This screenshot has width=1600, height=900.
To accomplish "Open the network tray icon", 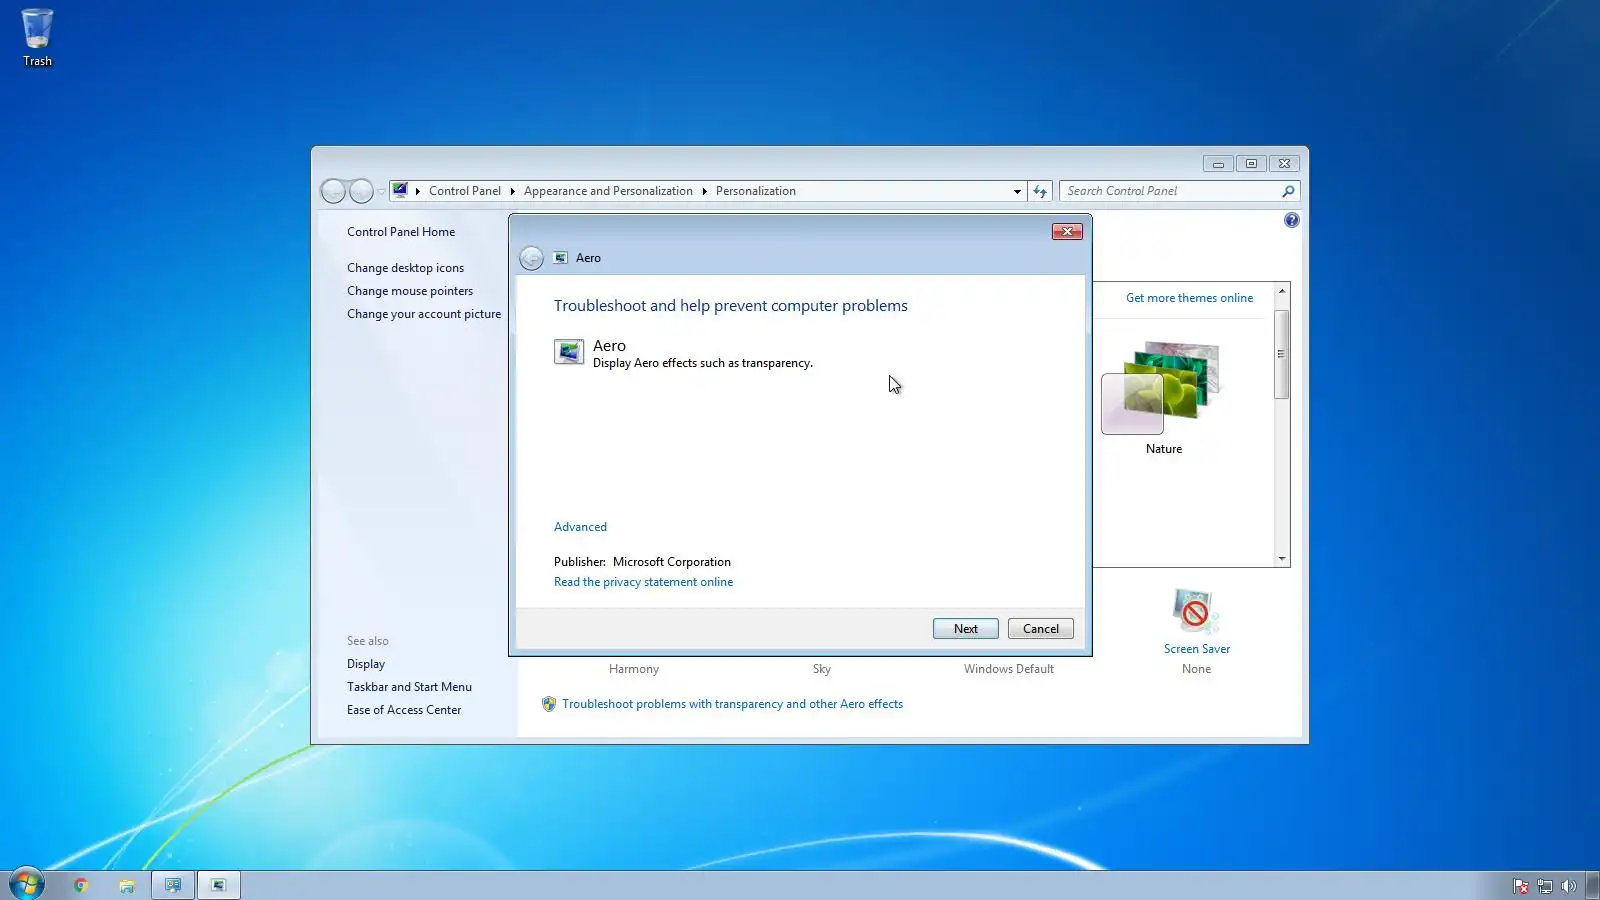I will (x=1545, y=886).
